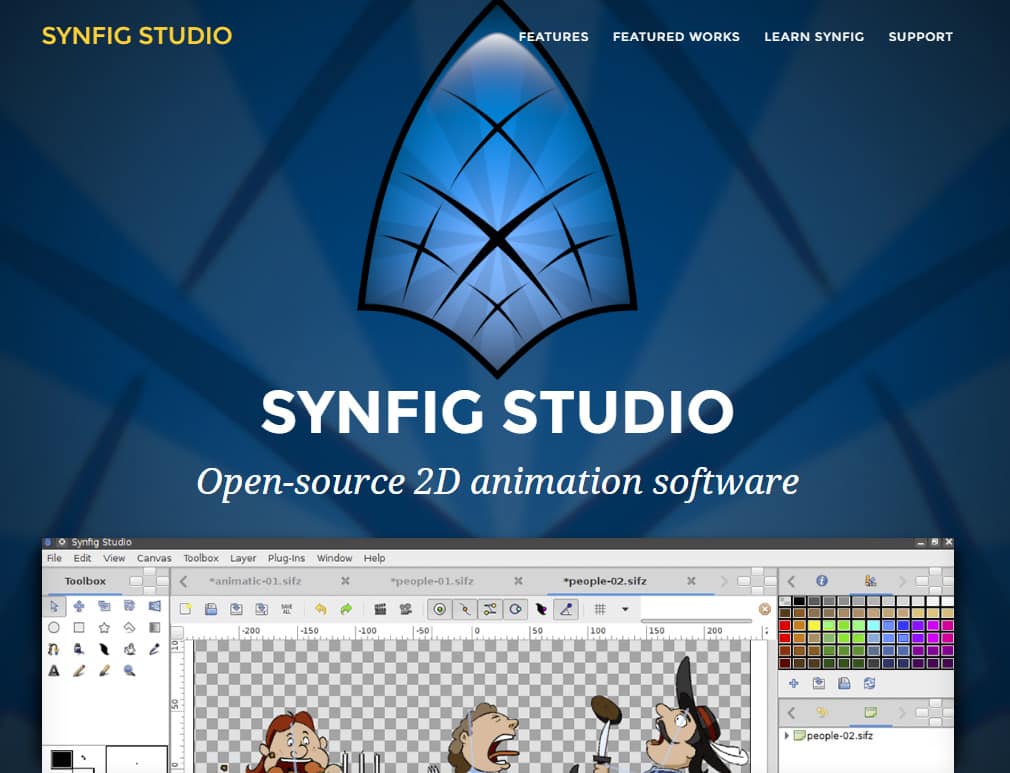Screen dimensions: 1010x773
Task: Select the Rotate tool
Action: (x=129, y=606)
